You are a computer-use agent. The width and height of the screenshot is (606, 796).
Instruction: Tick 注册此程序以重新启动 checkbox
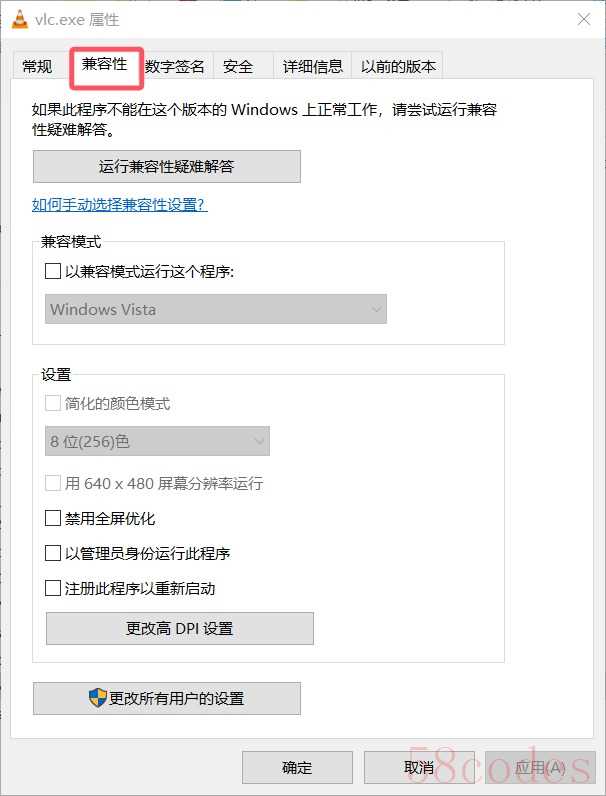[x=54, y=588]
